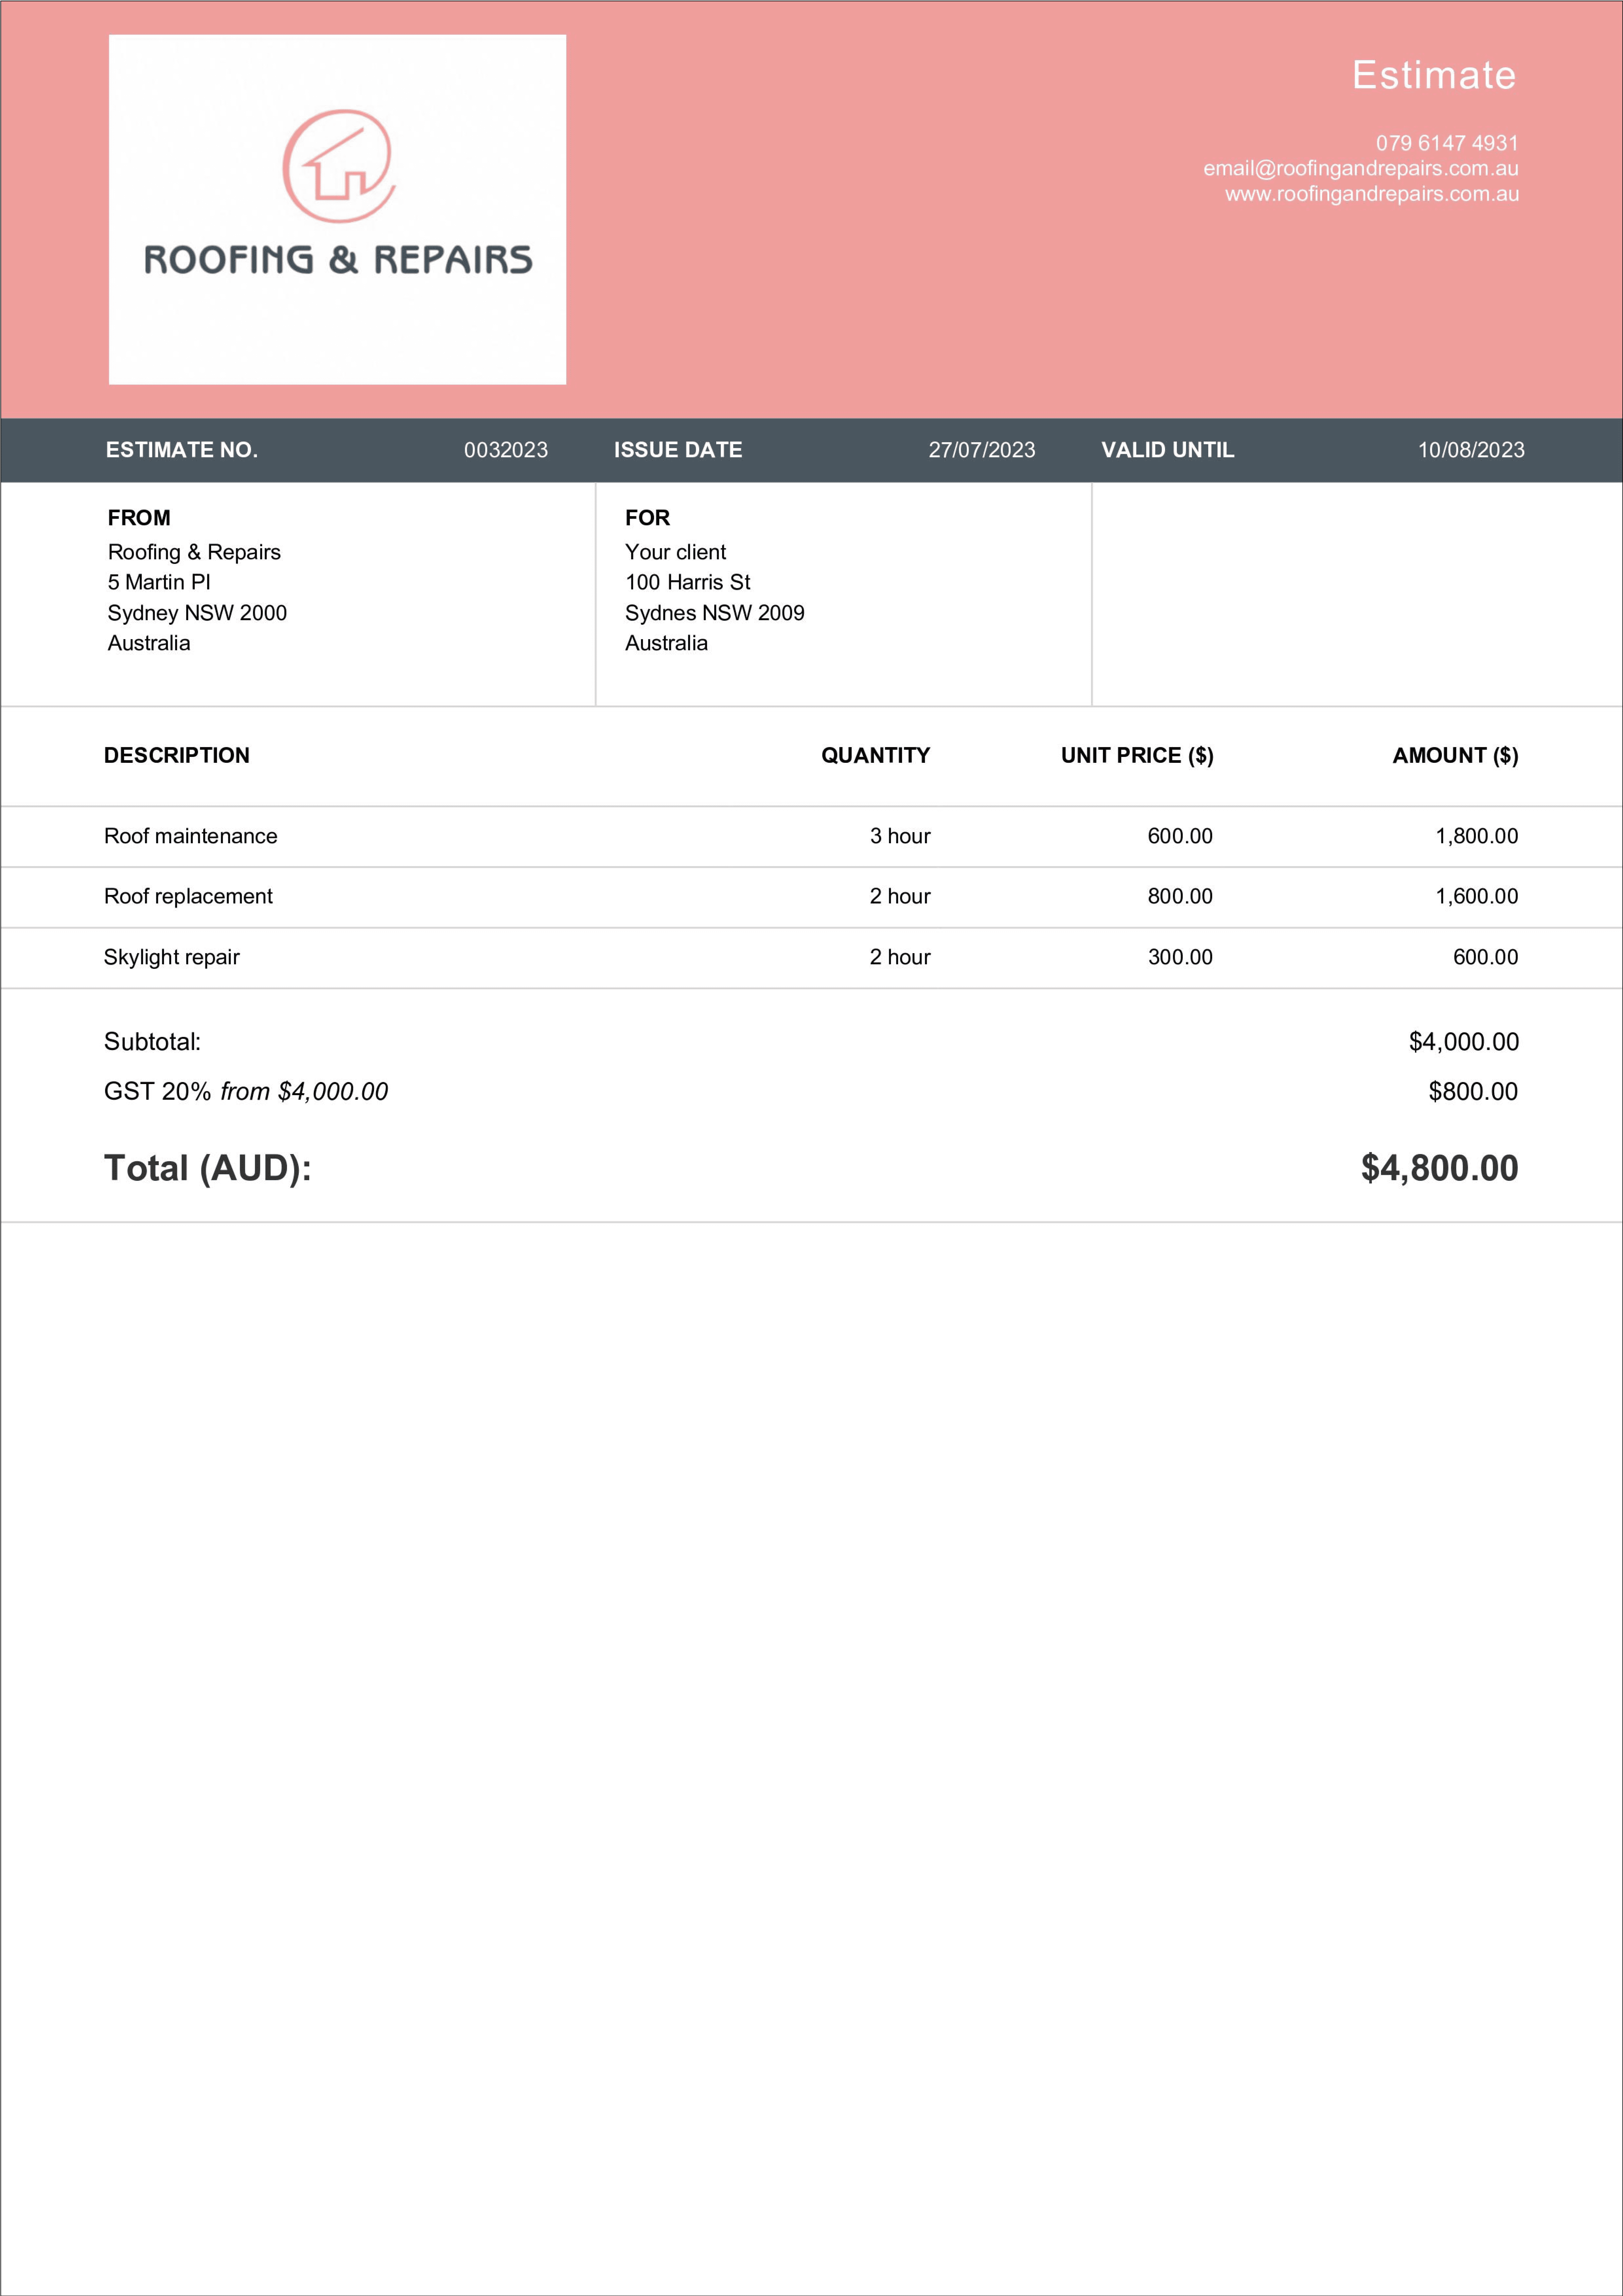Click the Subtotal: label
Screen dimensions: 1623x2296
[152, 1042]
